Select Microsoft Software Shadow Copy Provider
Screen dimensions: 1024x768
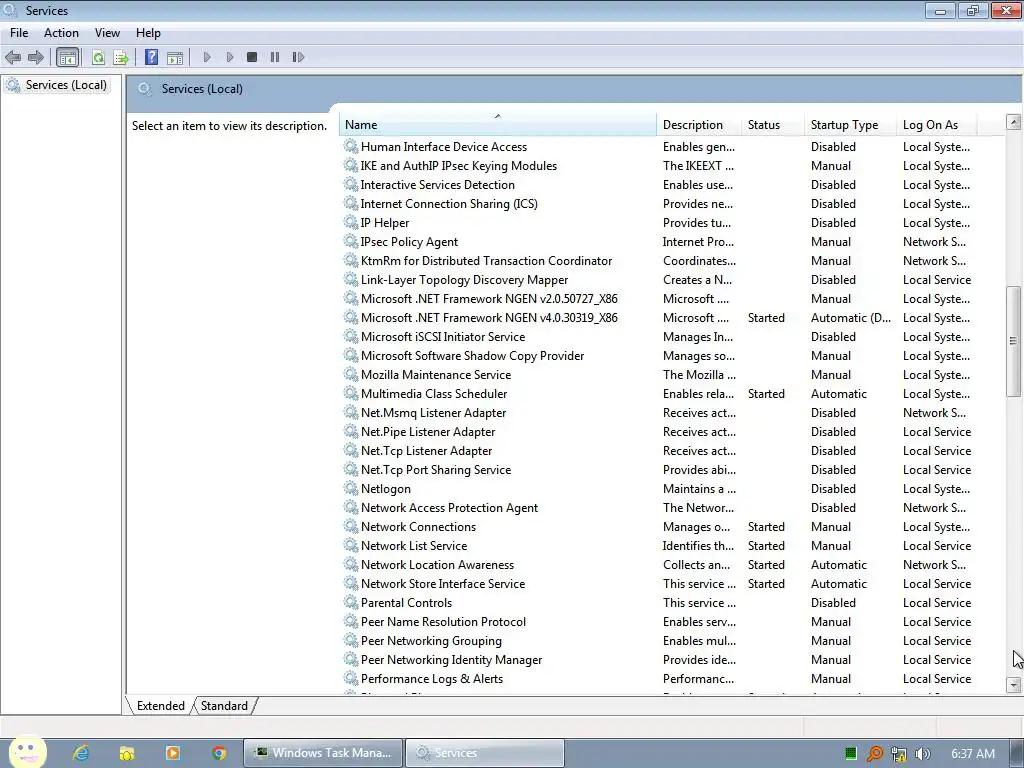[x=472, y=356]
